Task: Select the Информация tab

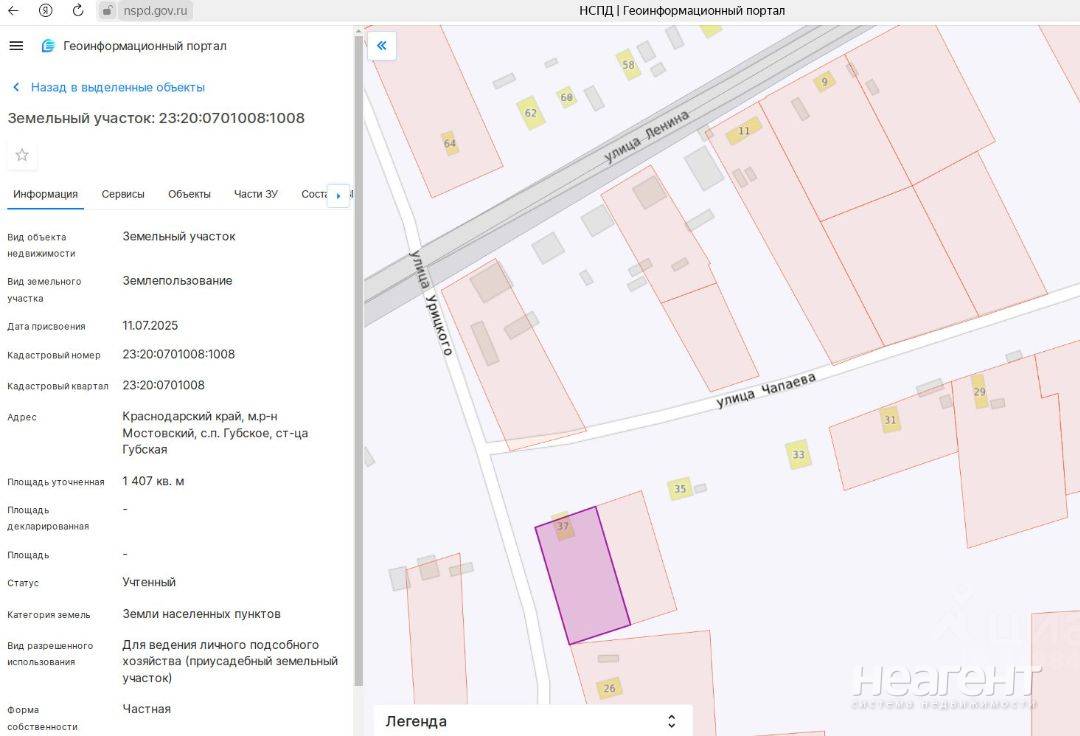Action: [45, 194]
